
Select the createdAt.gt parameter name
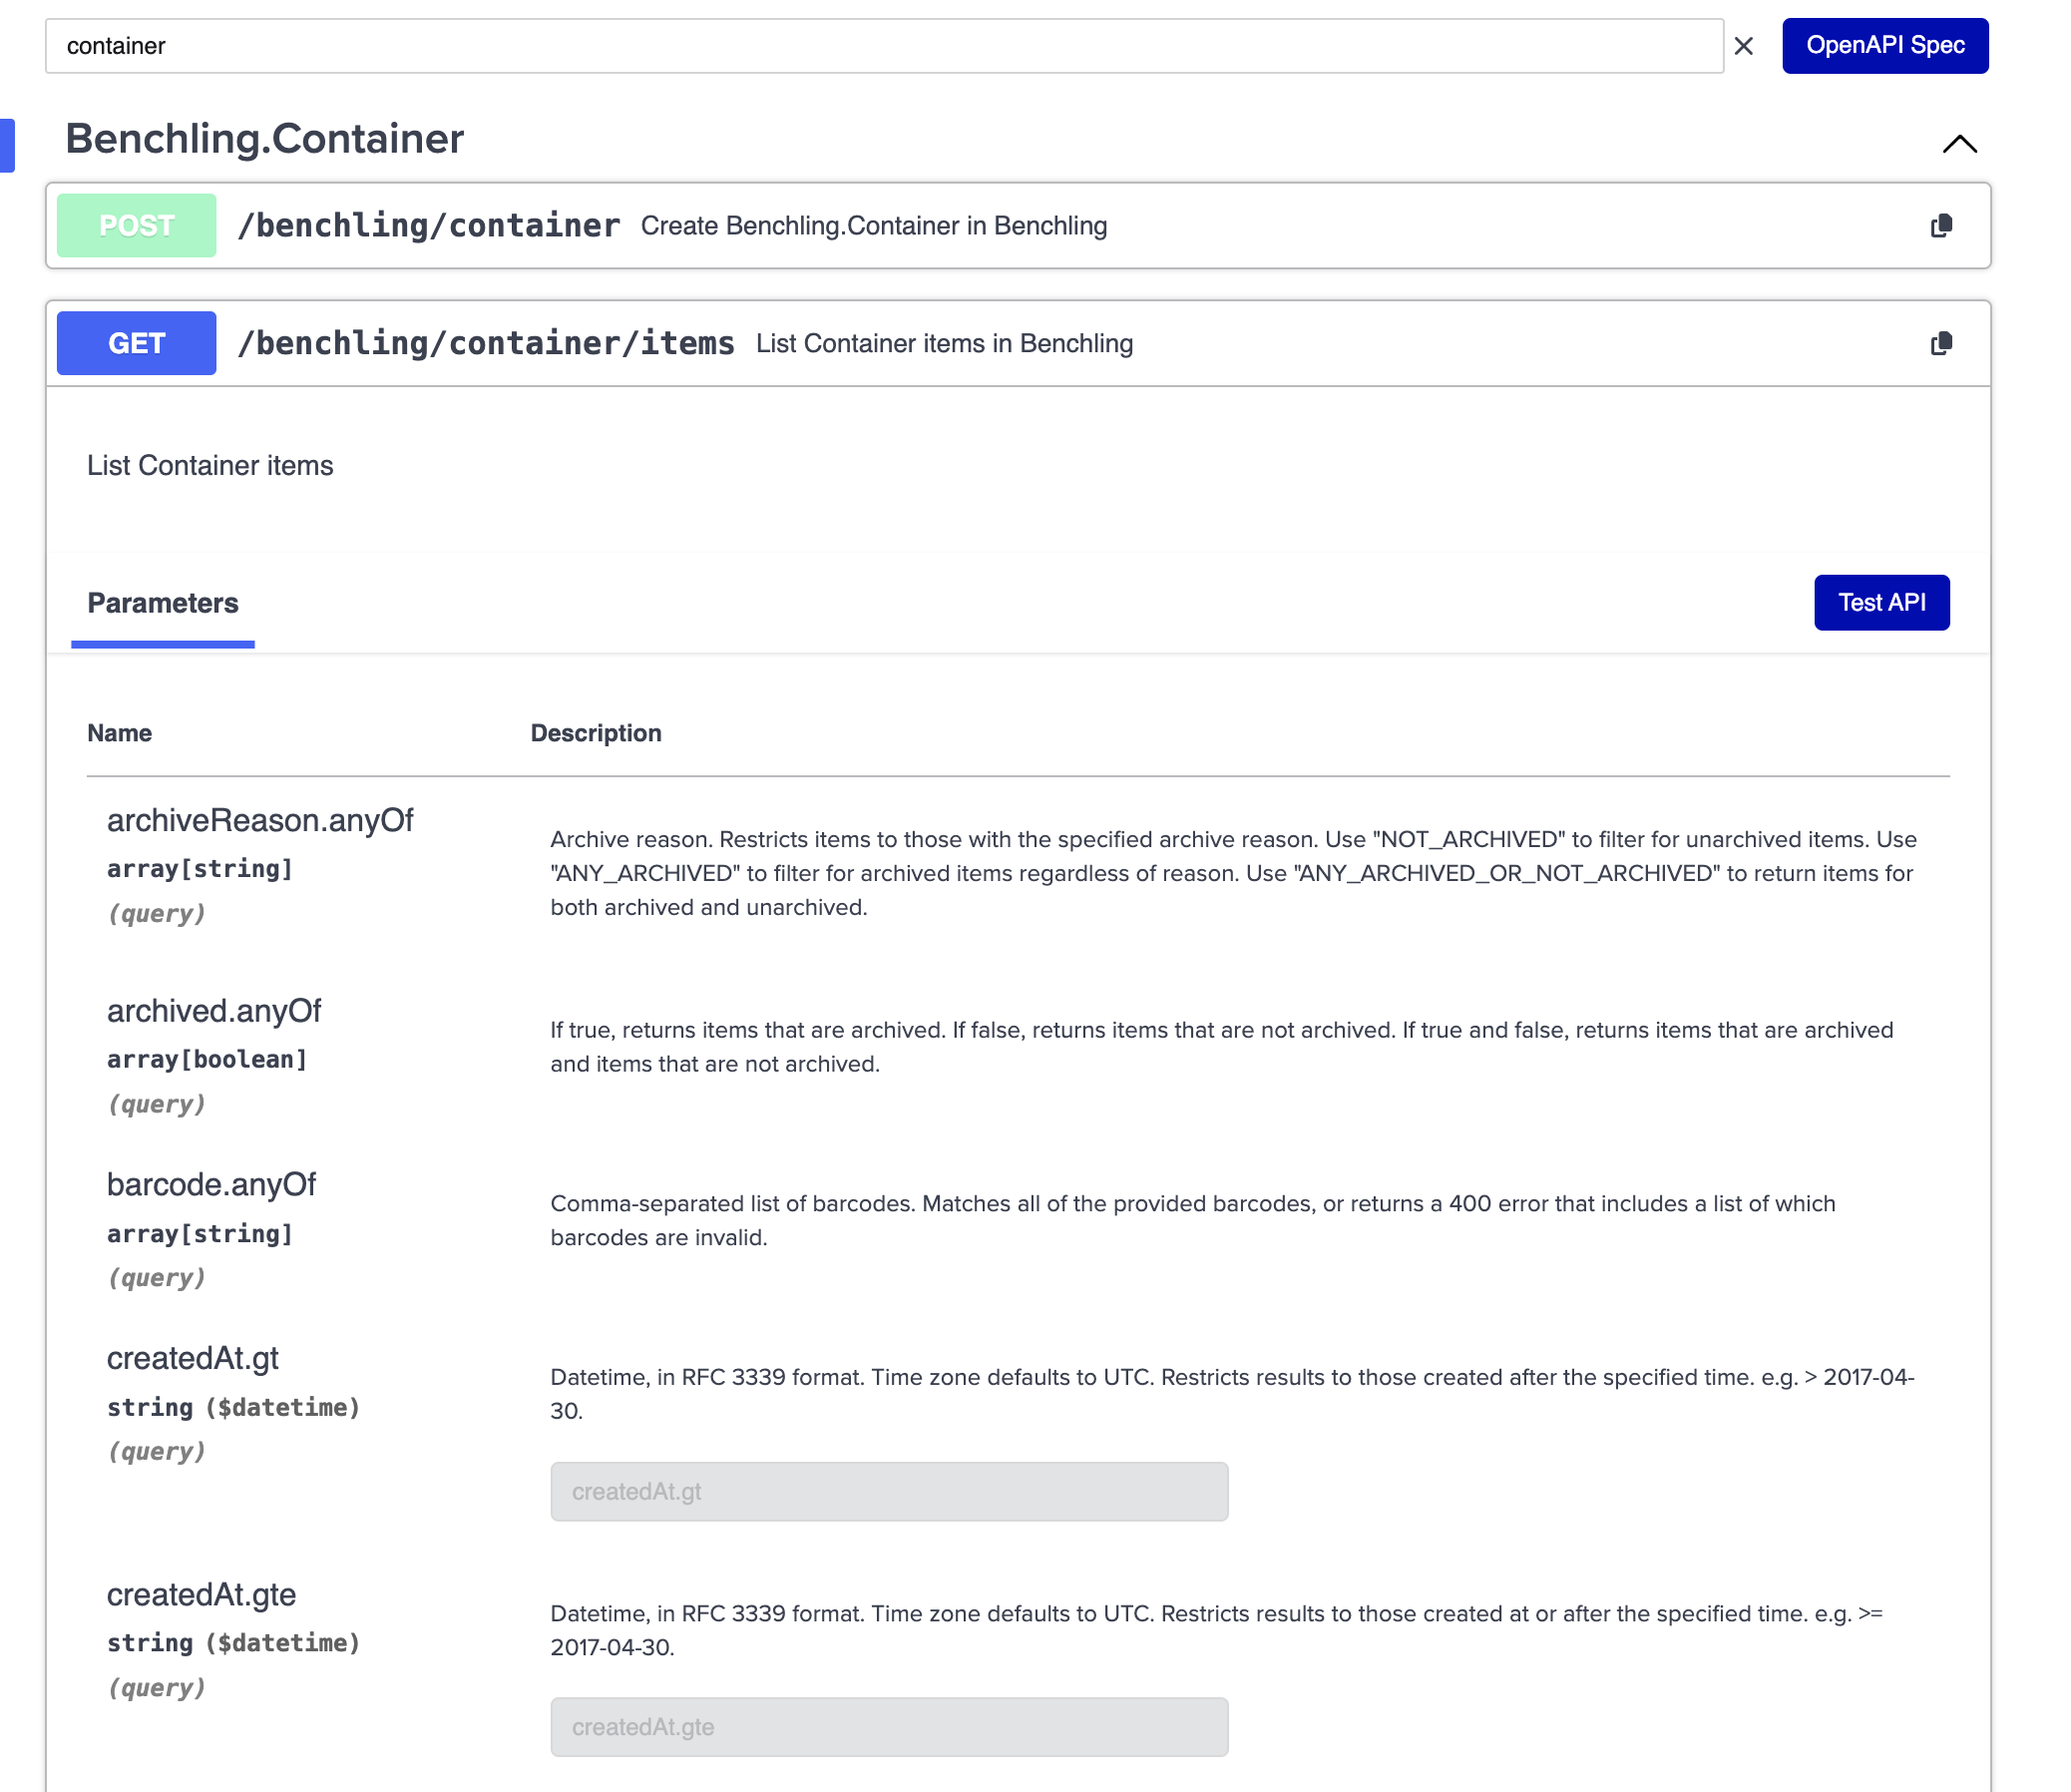point(193,1359)
